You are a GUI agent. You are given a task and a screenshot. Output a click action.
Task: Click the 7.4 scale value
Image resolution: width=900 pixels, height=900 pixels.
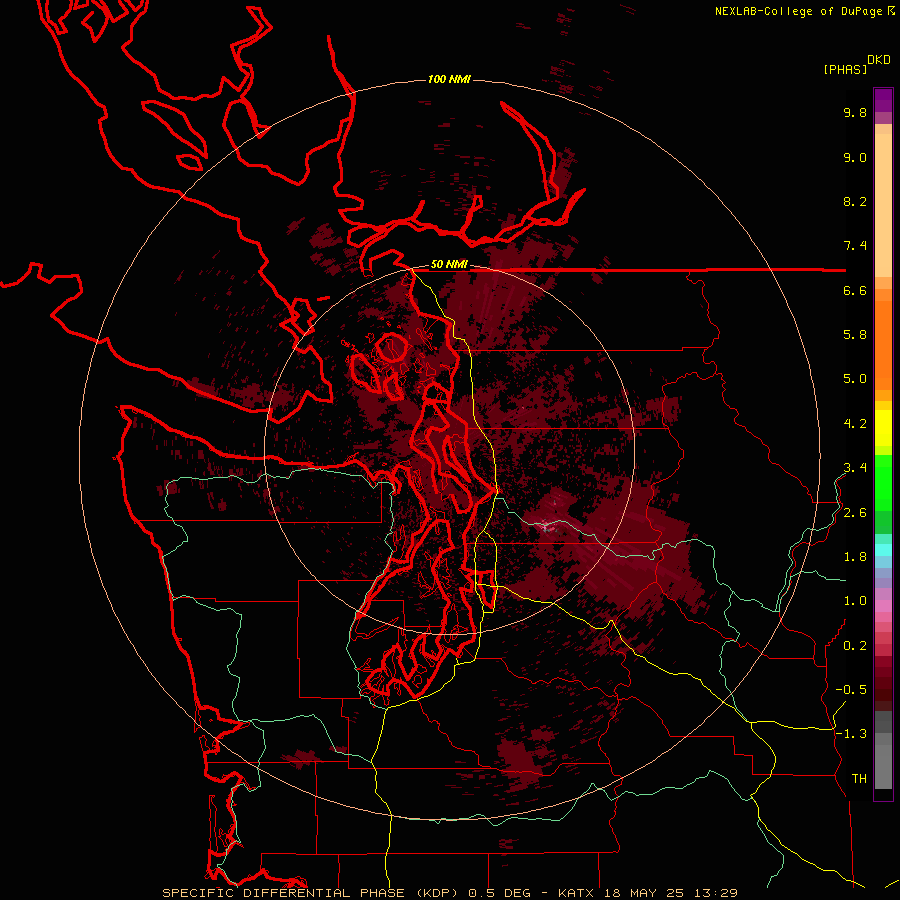[x=855, y=246]
